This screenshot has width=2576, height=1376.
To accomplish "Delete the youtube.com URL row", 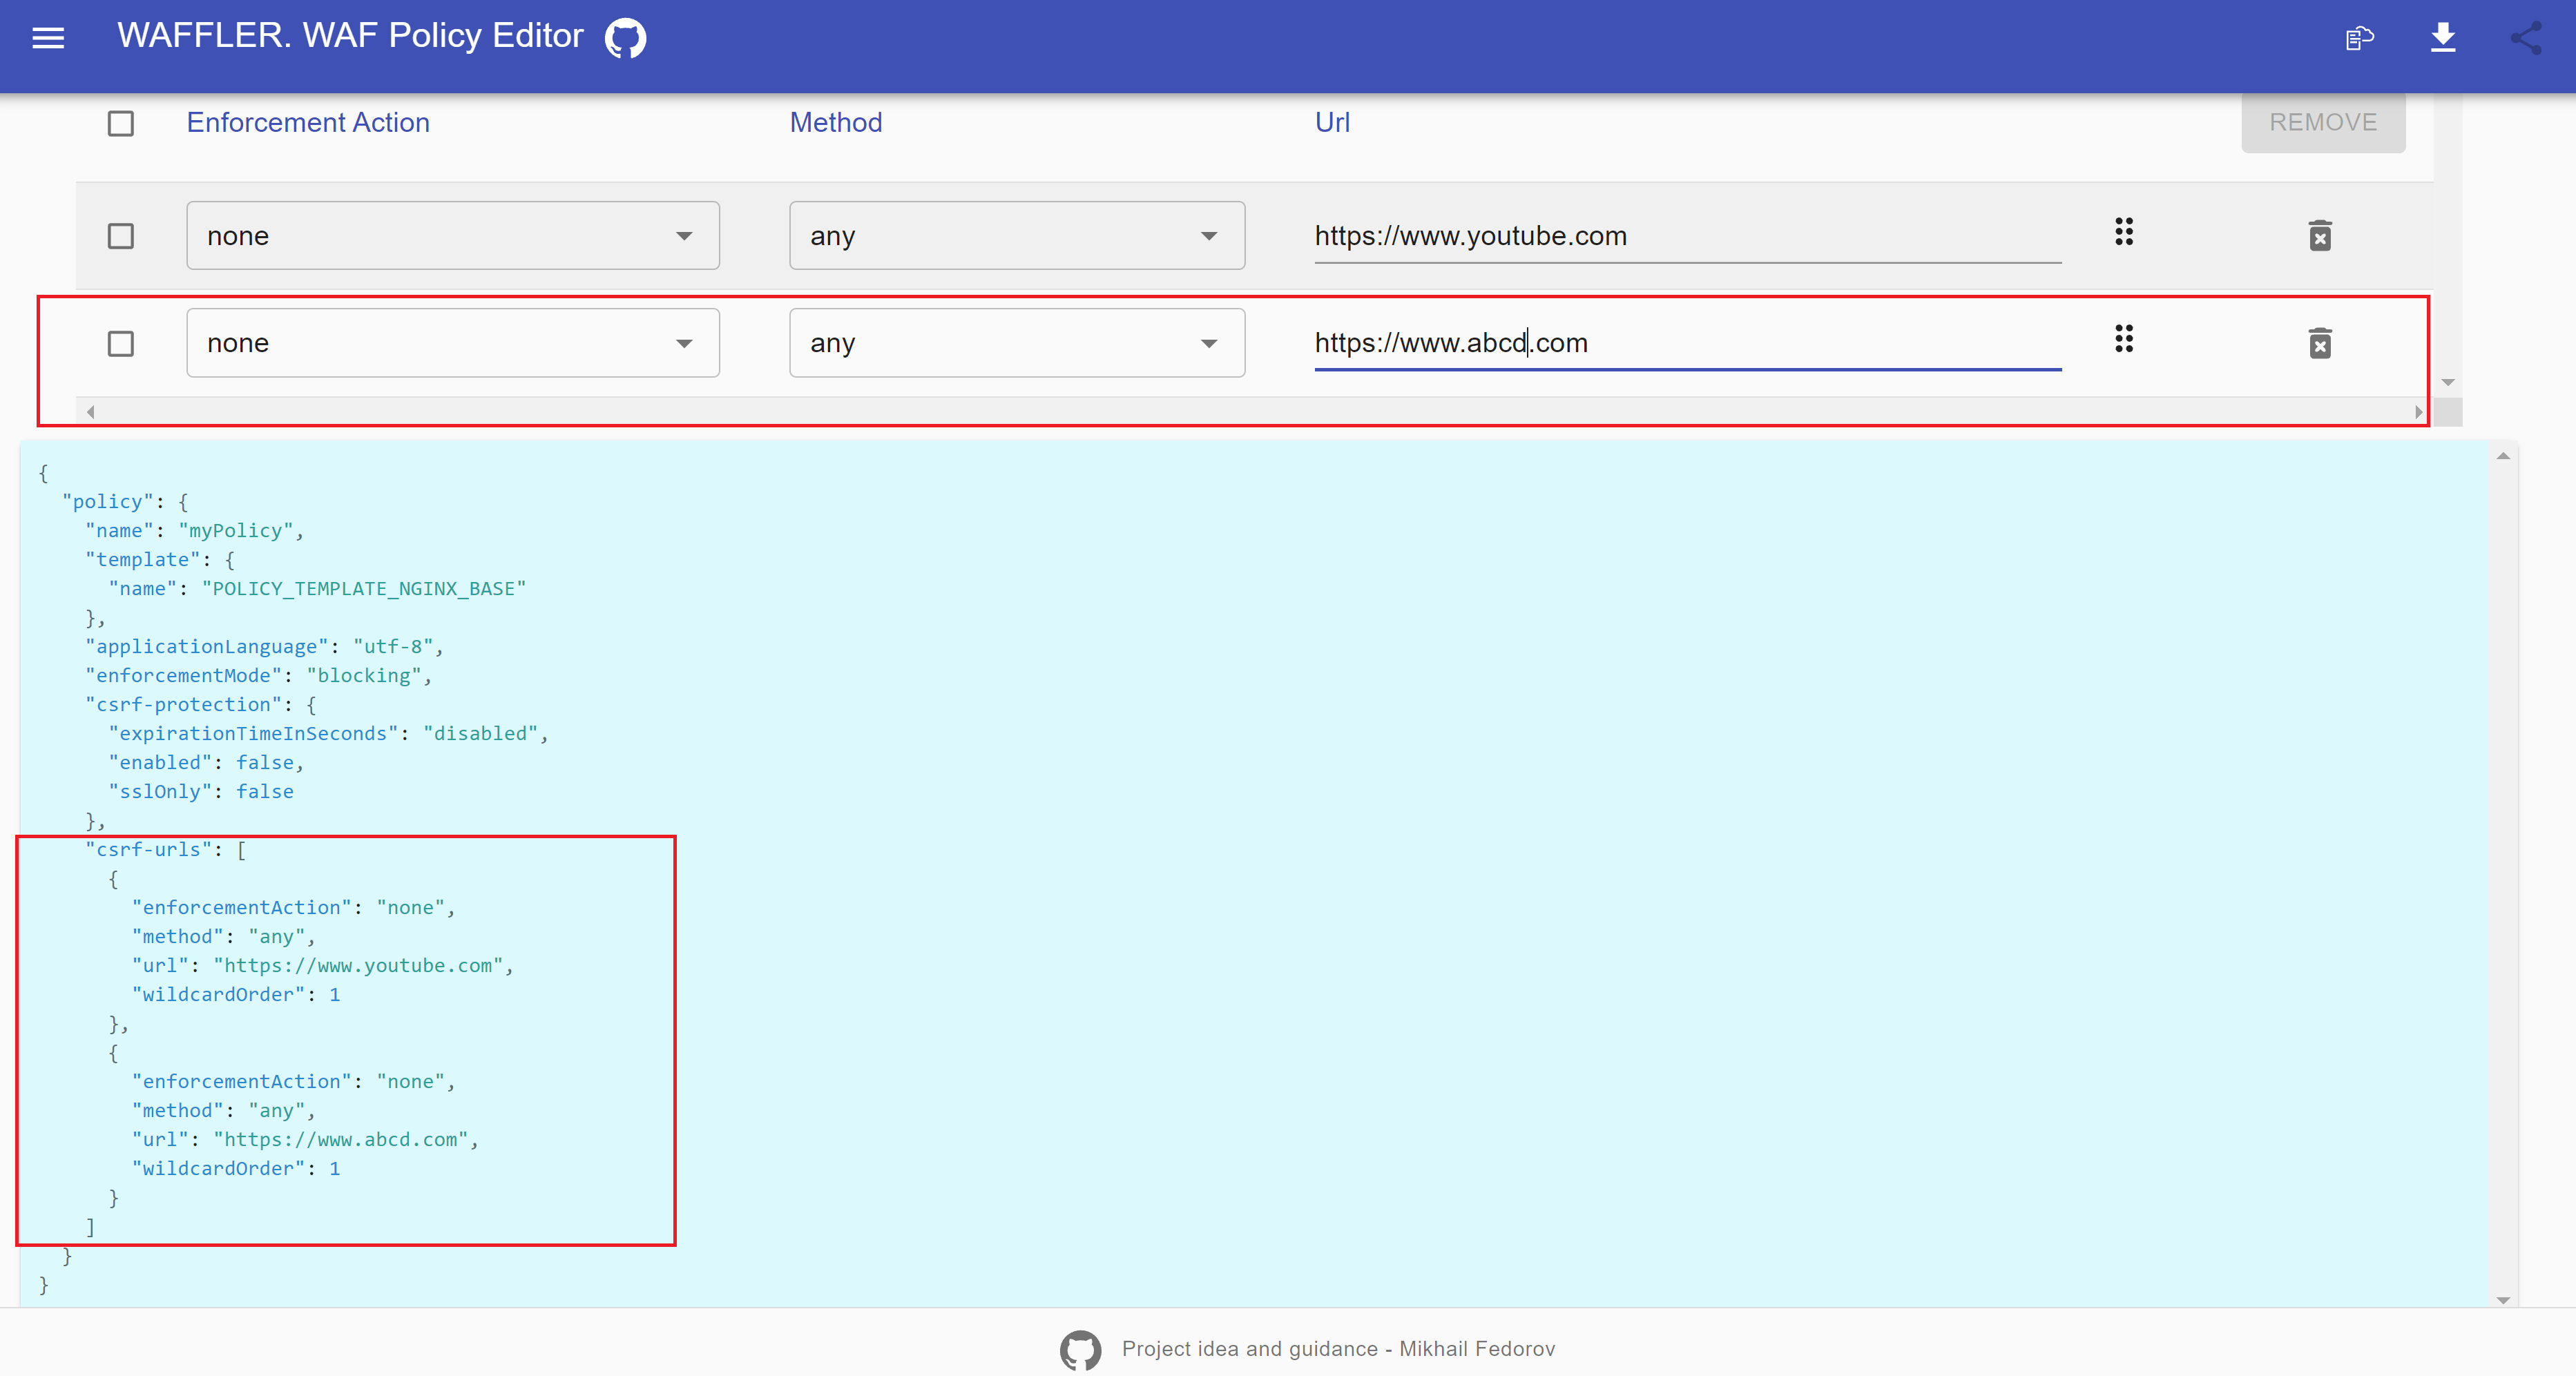I will pyautogui.click(x=2320, y=235).
